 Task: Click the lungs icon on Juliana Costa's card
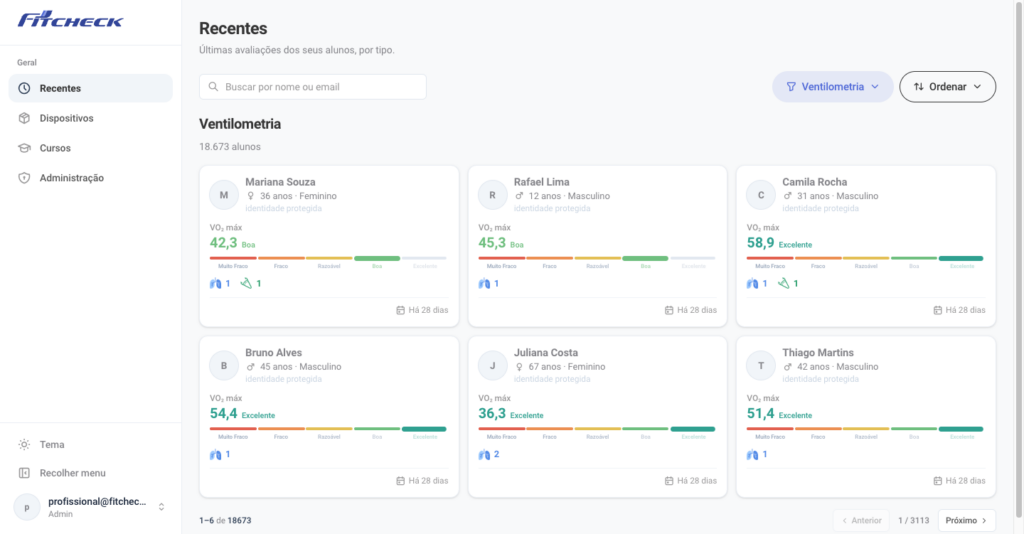point(484,454)
